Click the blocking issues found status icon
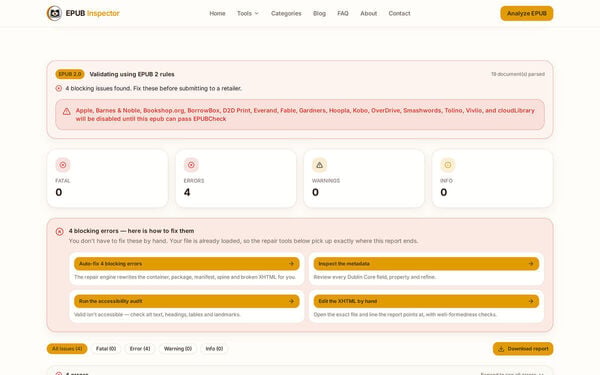This screenshot has width=600, height=375. pyautogui.click(x=59, y=88)
